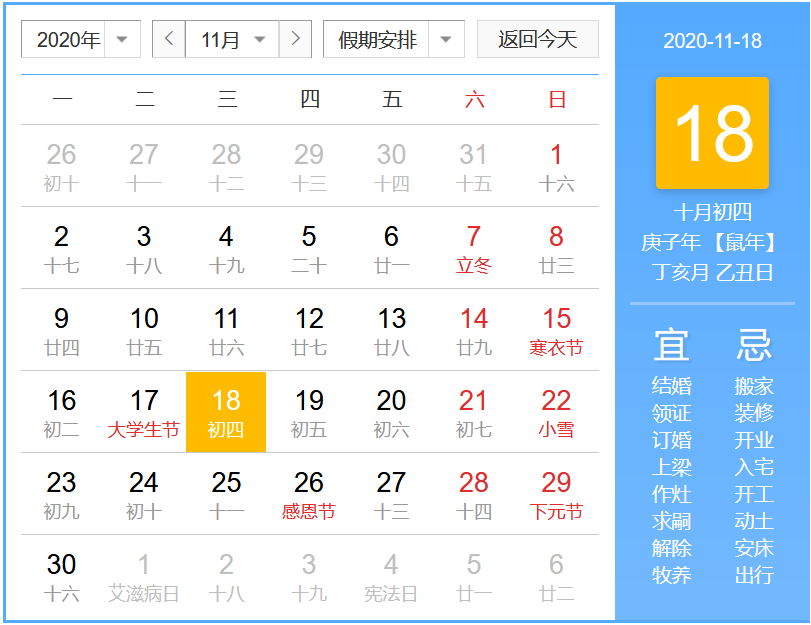Screen dimensions: 811x625
Task: Select November 7 立冬
Action: pyautogui.click(x=473, y=248)
